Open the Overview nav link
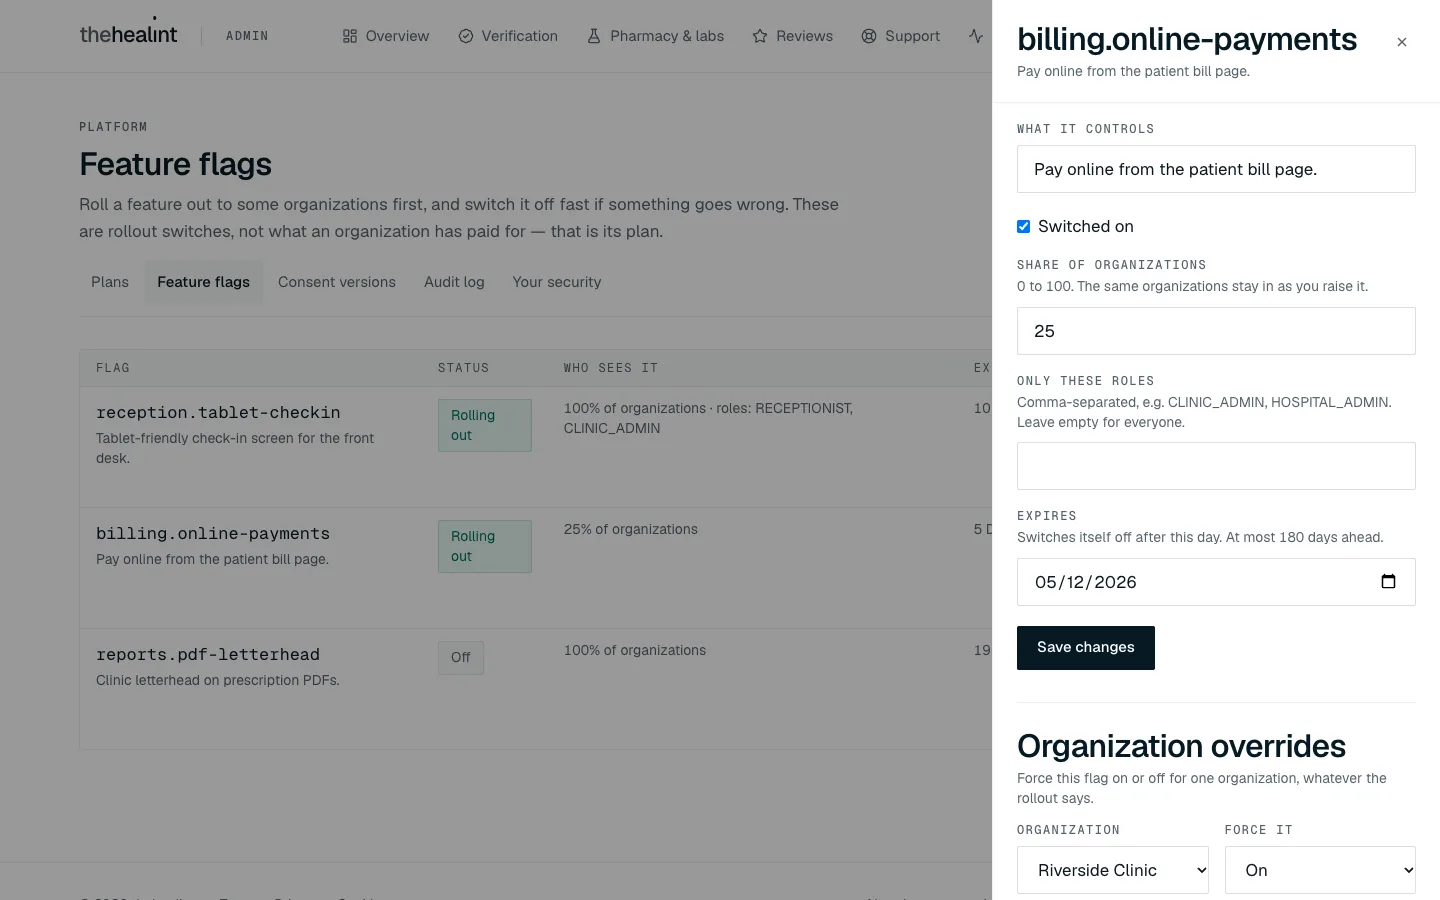 tap(386, 36)
